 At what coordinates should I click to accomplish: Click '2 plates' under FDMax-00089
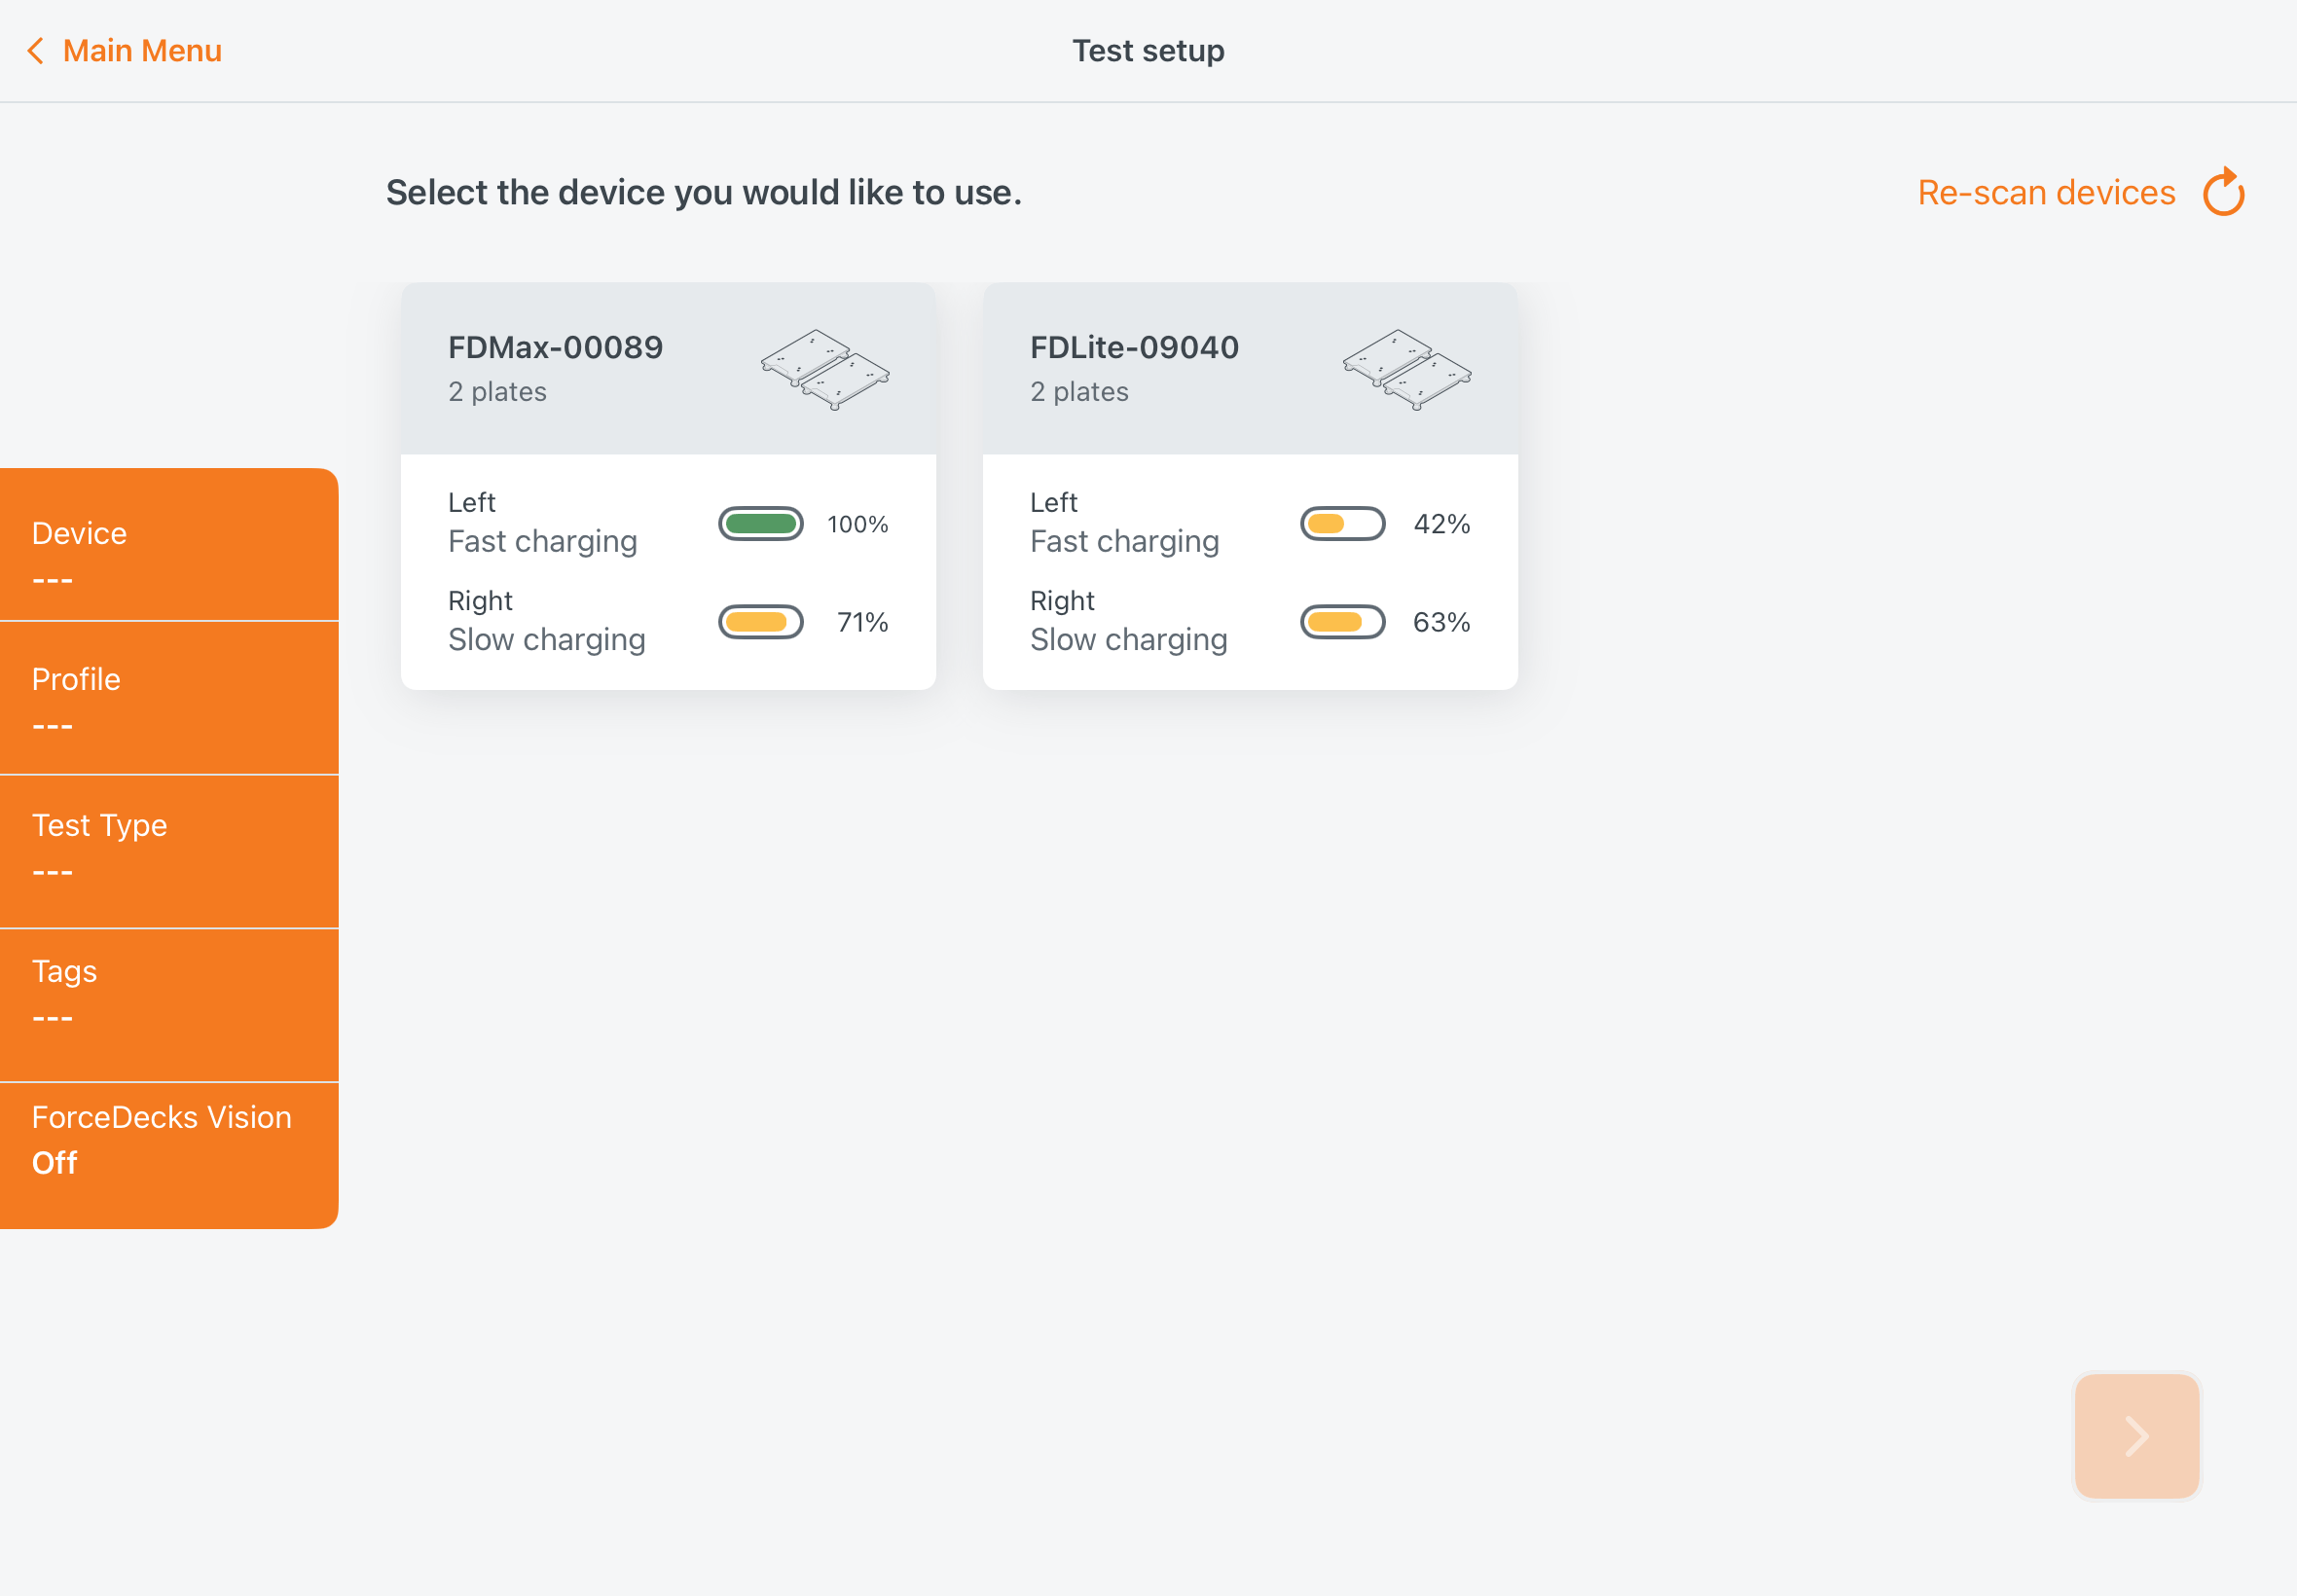[498, 392]
